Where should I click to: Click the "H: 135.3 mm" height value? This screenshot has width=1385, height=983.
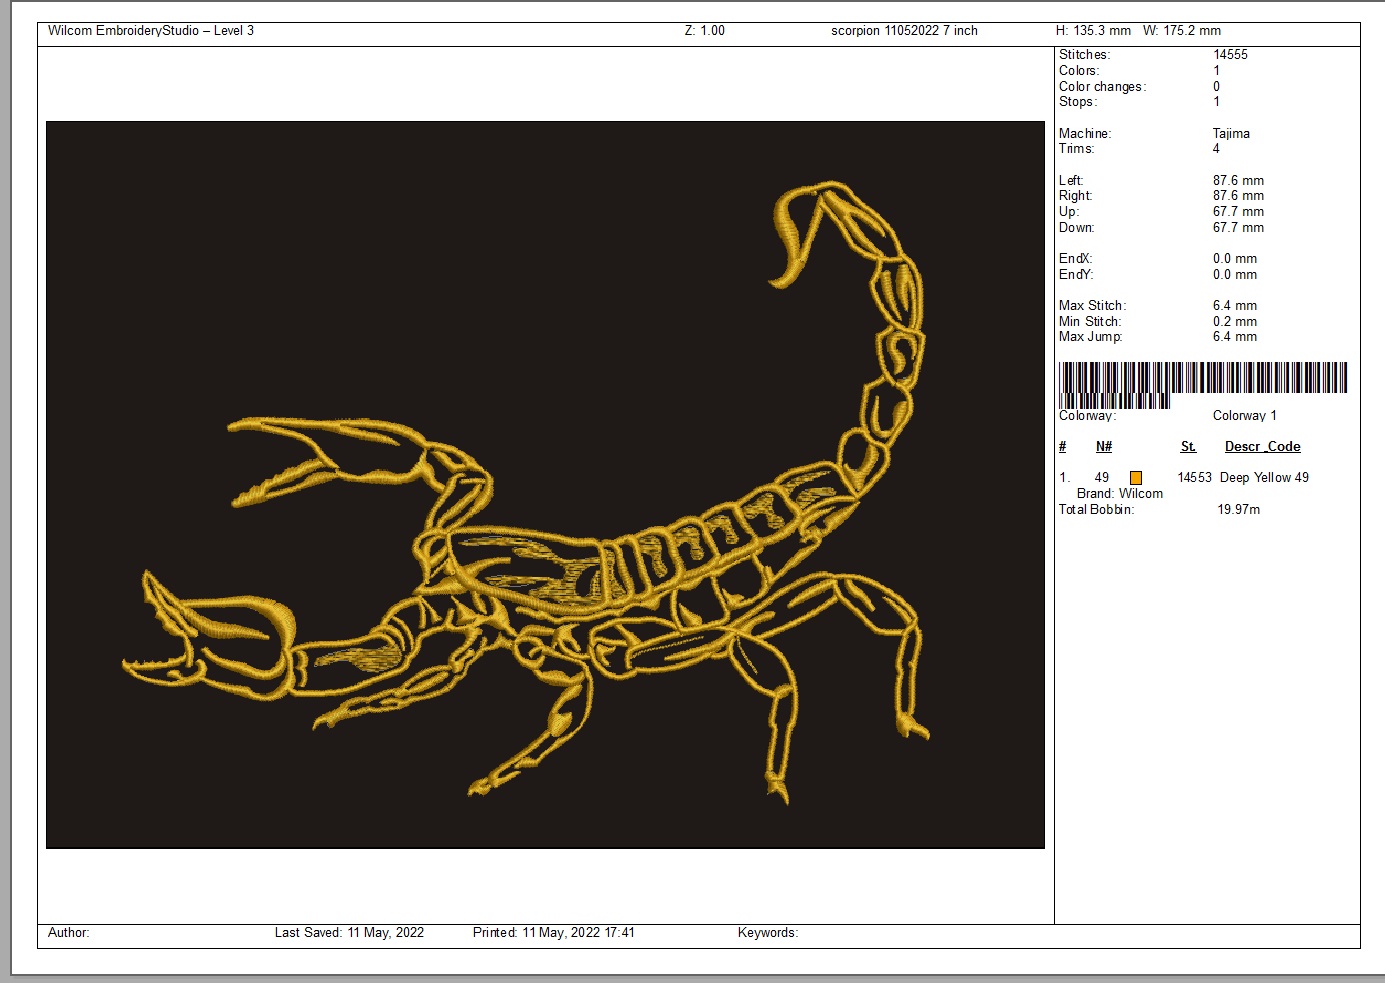1093,31
